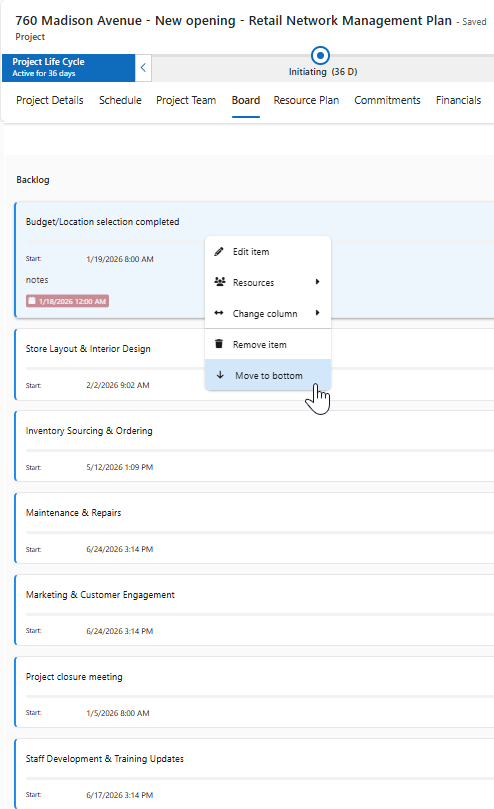Choose Move to bottom menu entry

[x=268, y=375]
